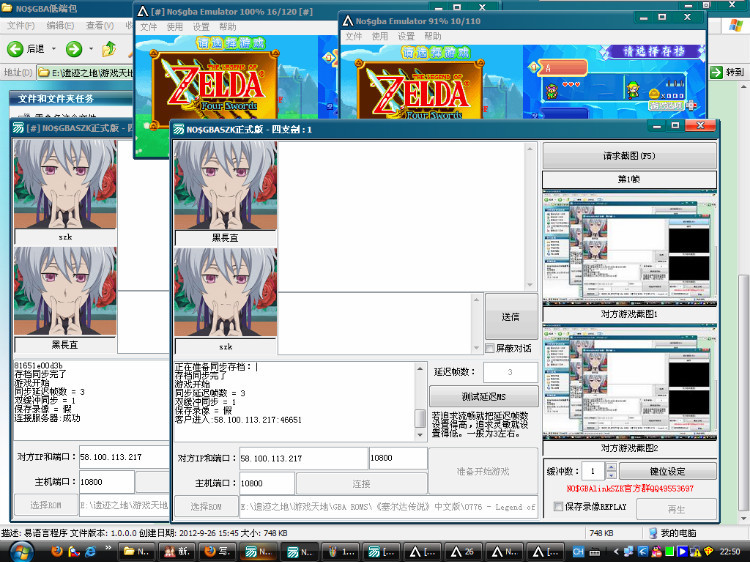This screenshot has height=562, width=750.
Task: Click 文件和文件夹任务 panel header in Explorer
Action: click(56, 99)
